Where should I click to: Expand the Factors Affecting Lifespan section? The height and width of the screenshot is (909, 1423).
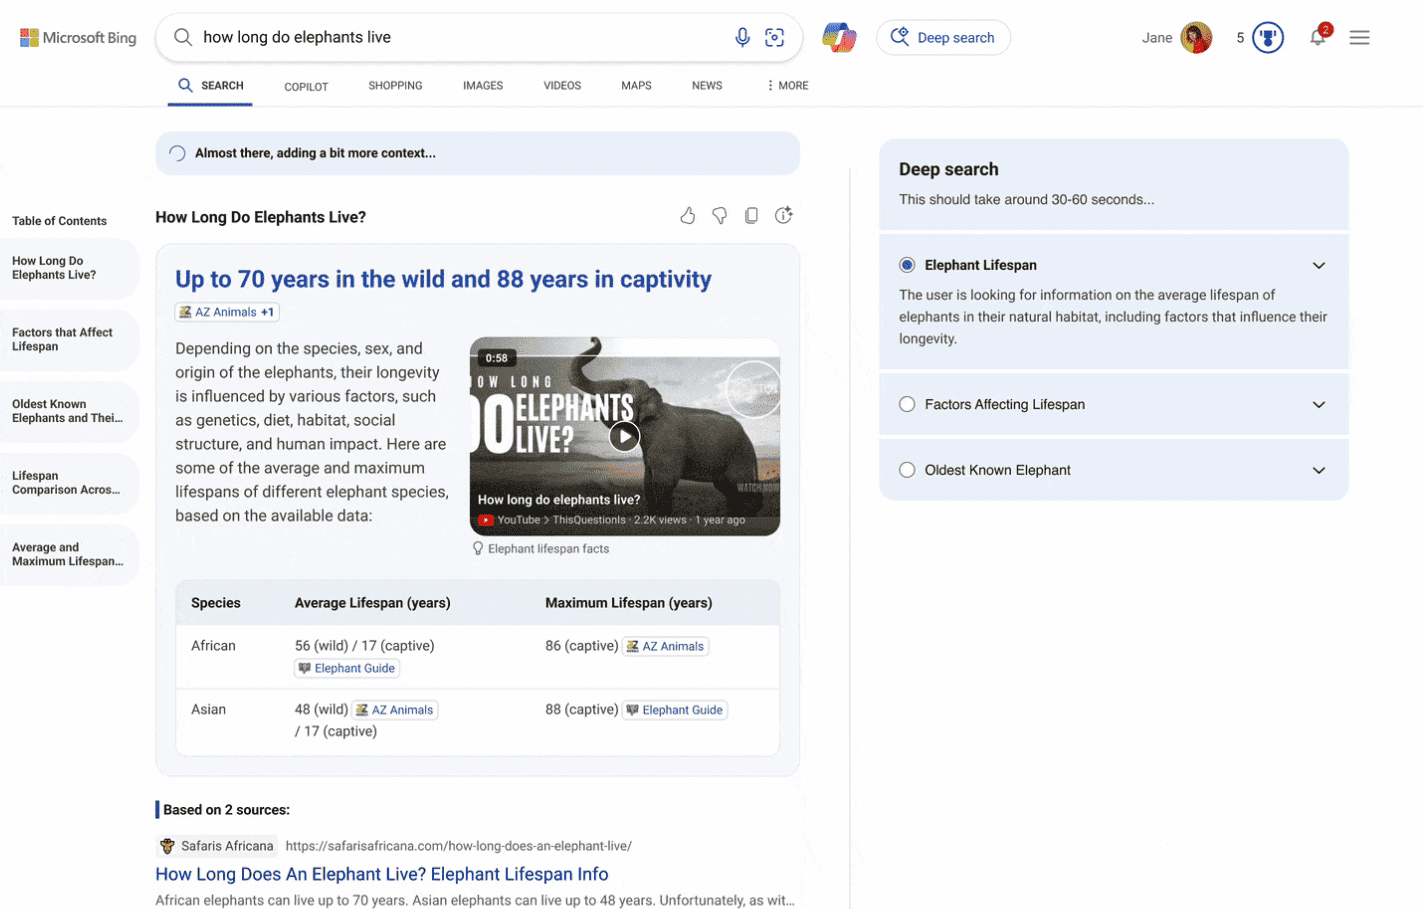[x=1318, y=404]
